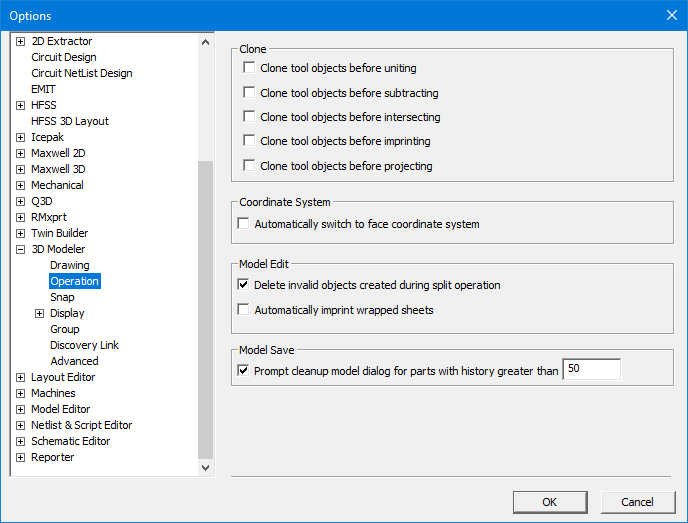
Task: Open the Snap options page
Action: (x=62, y=297)
